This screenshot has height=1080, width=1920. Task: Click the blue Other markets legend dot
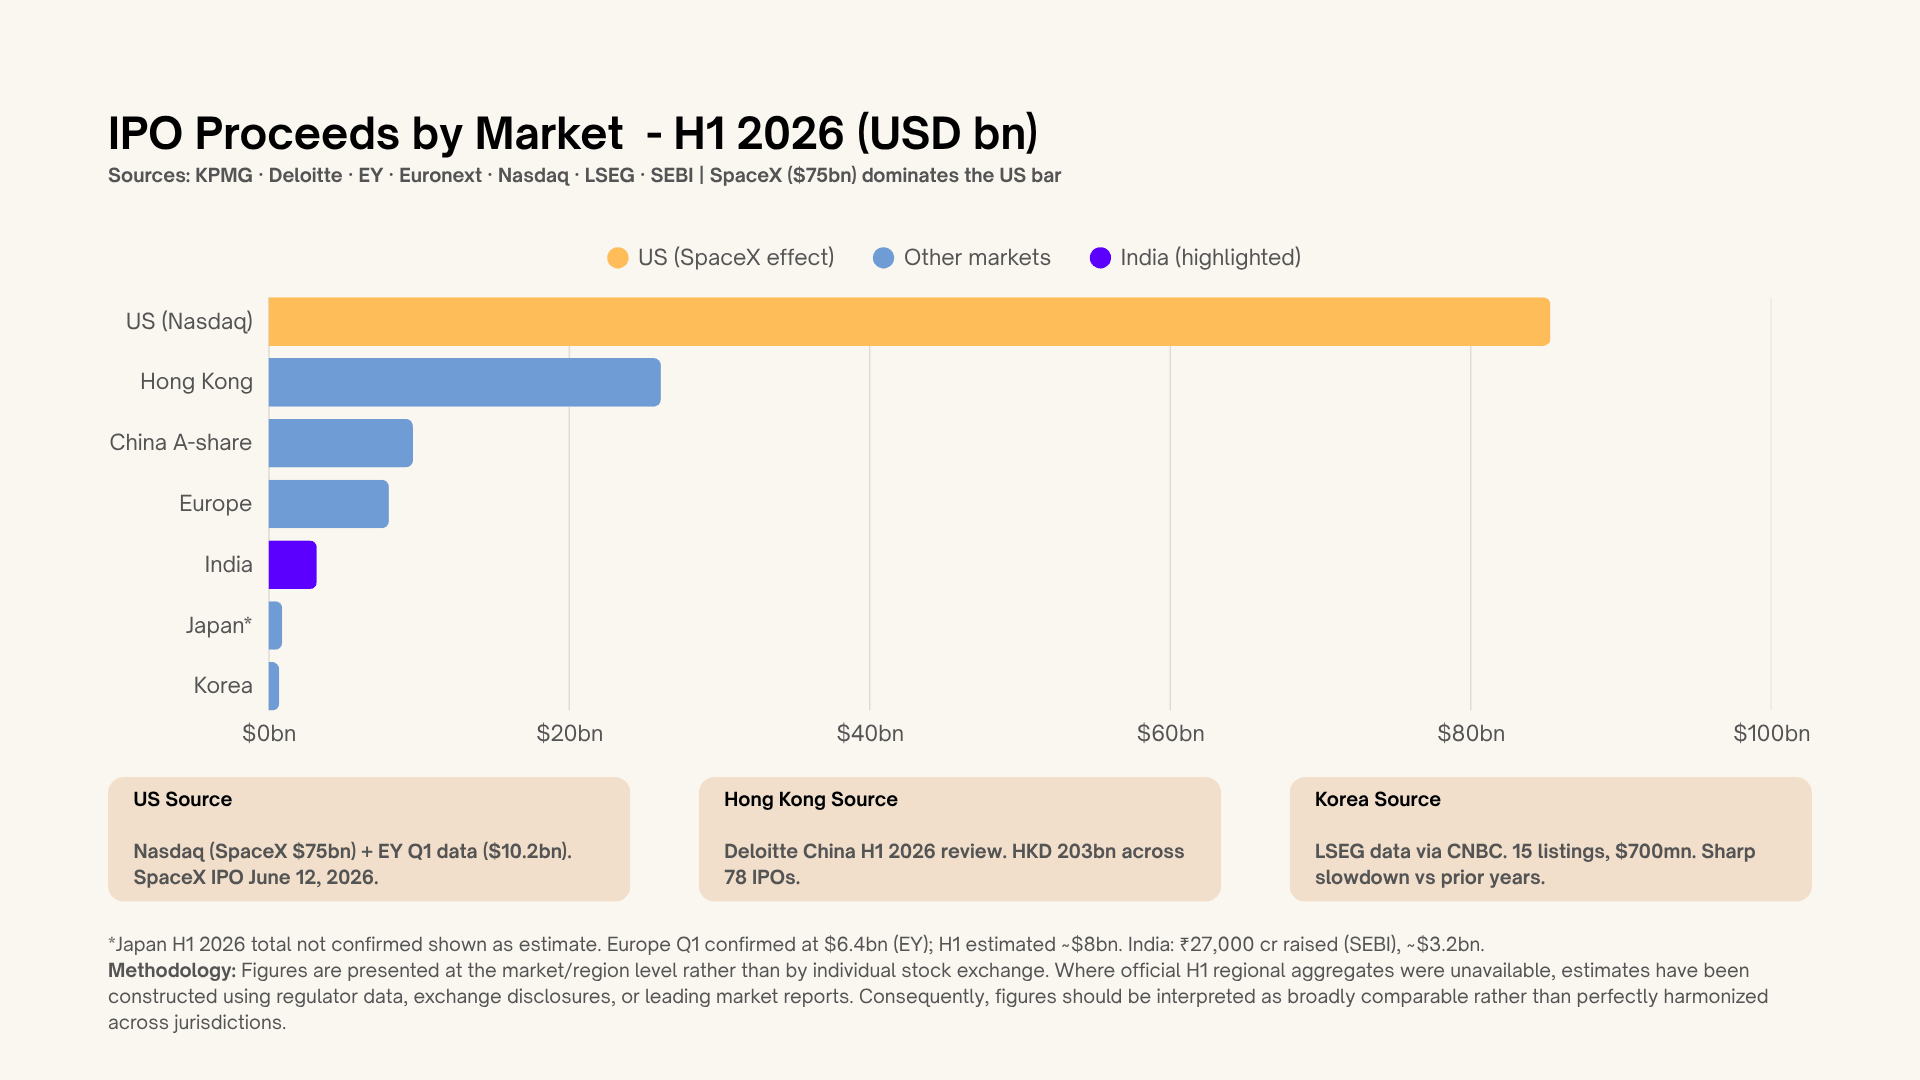tap(883, 258)
